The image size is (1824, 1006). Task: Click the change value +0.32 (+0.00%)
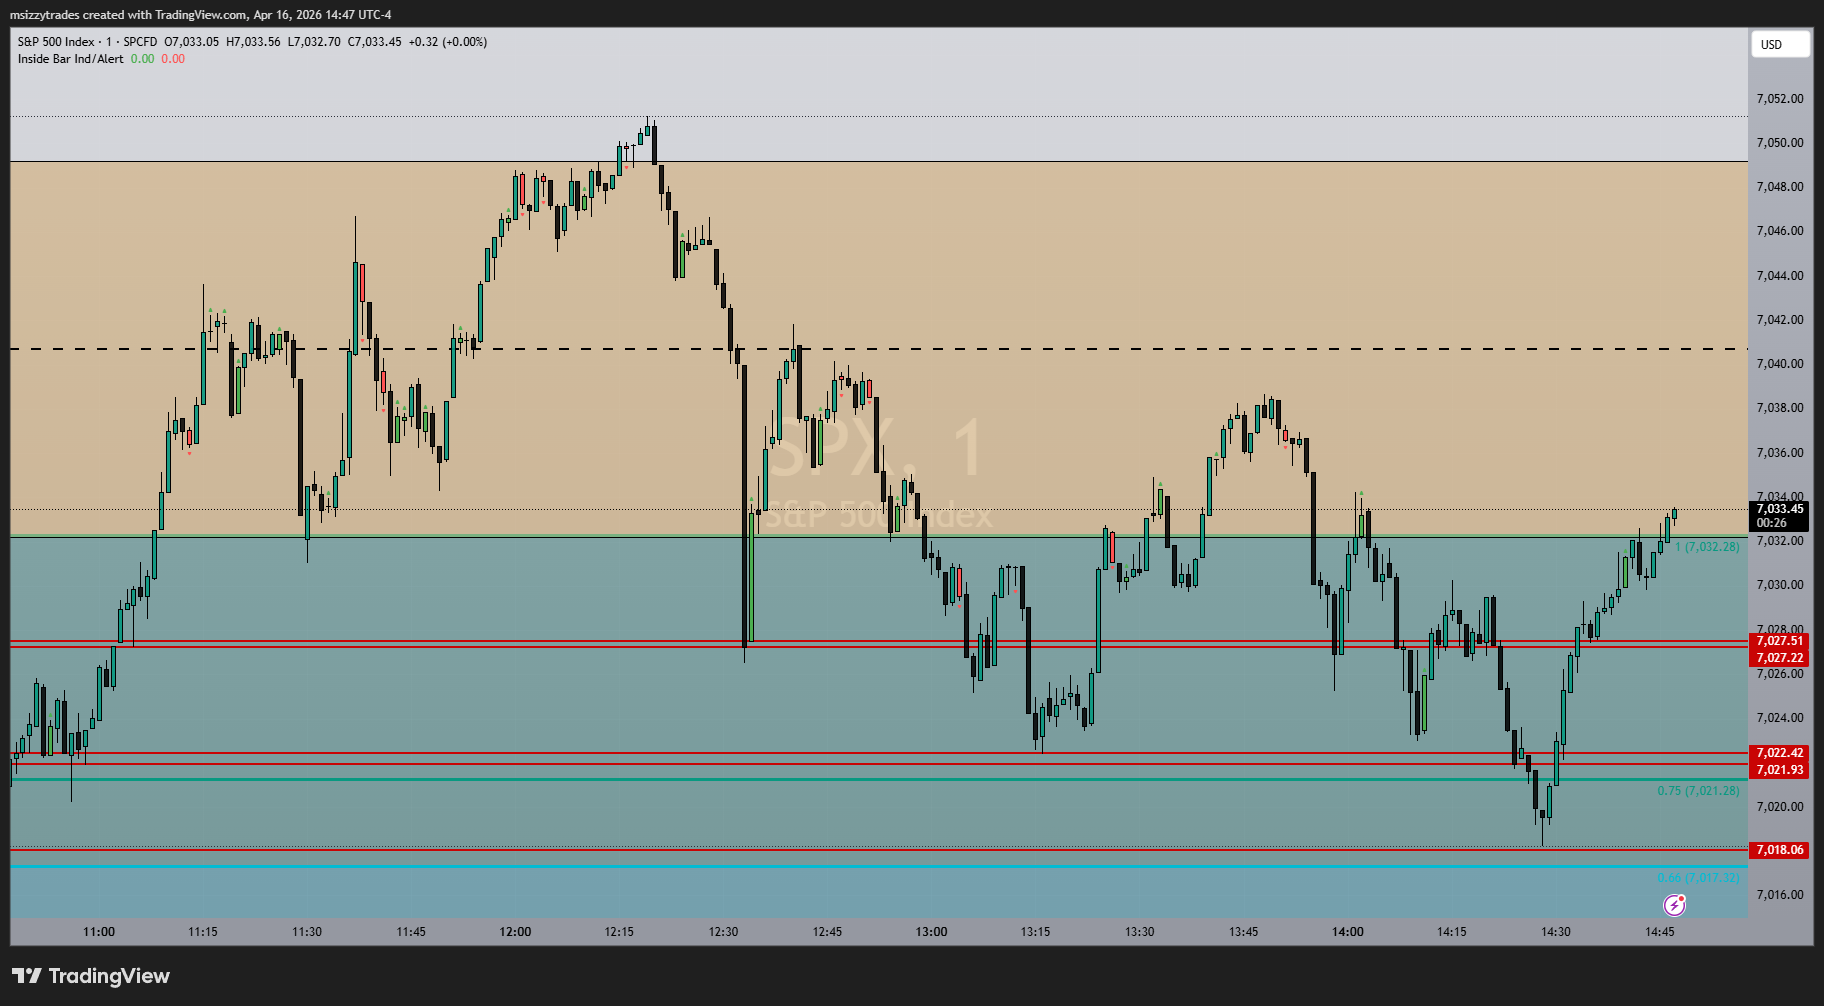pos(448,42)
